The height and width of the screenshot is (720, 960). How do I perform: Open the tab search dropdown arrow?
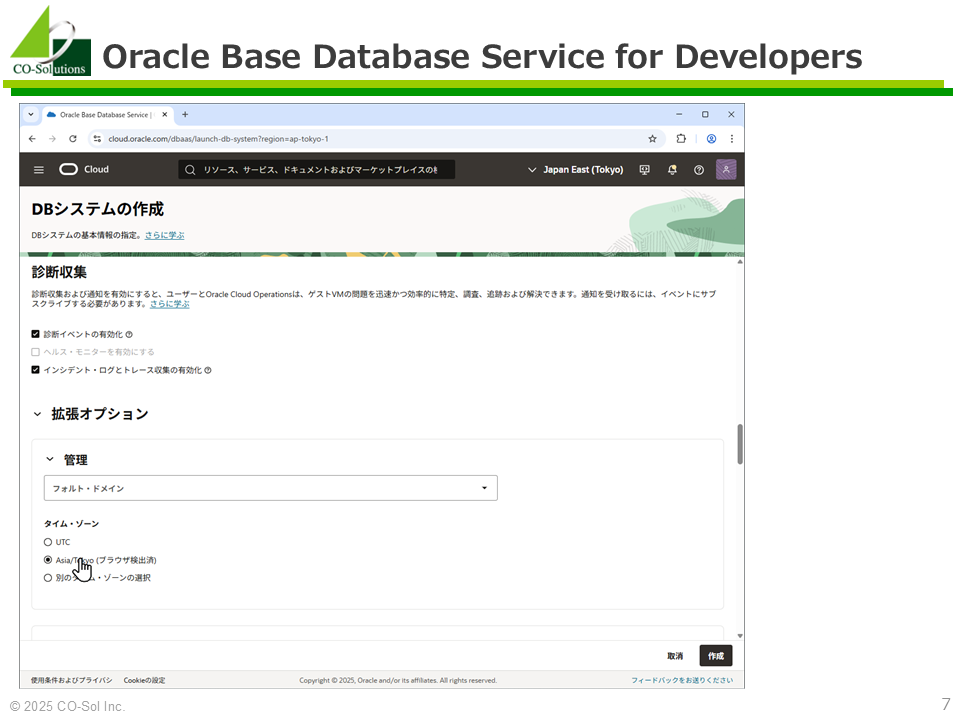(31, 114)
